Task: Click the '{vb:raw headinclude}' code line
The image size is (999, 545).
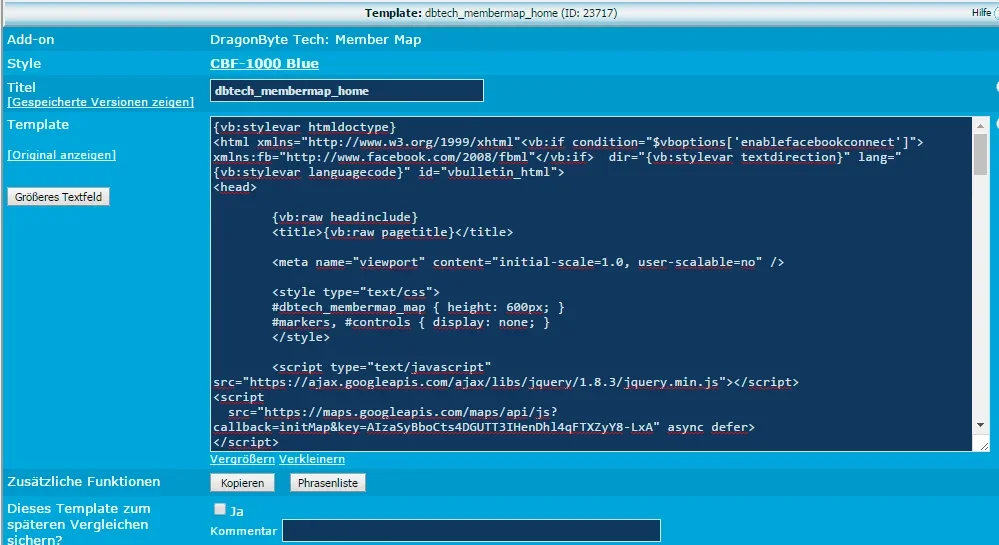Action: (345, 217)
